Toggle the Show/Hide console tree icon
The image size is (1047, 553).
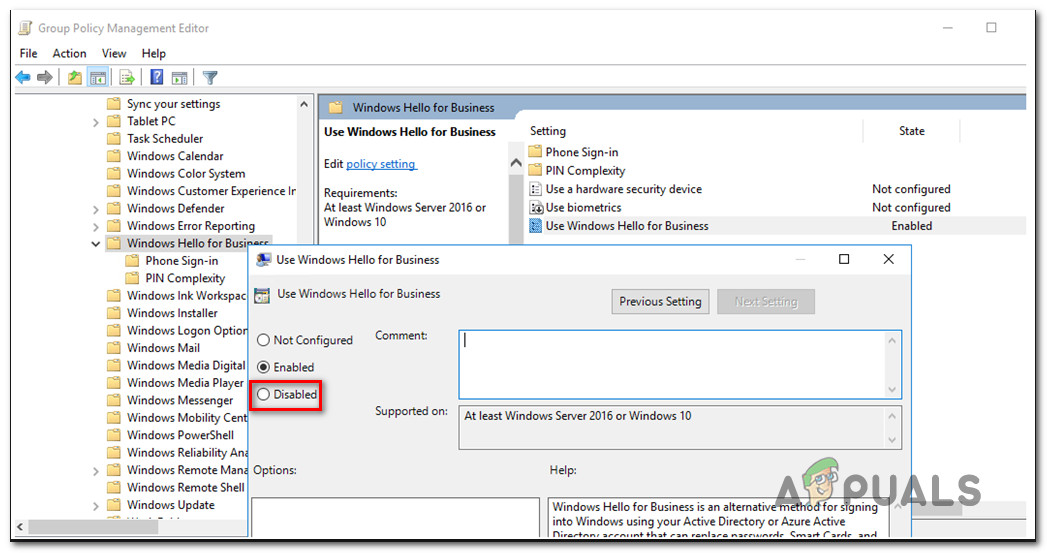98,77
